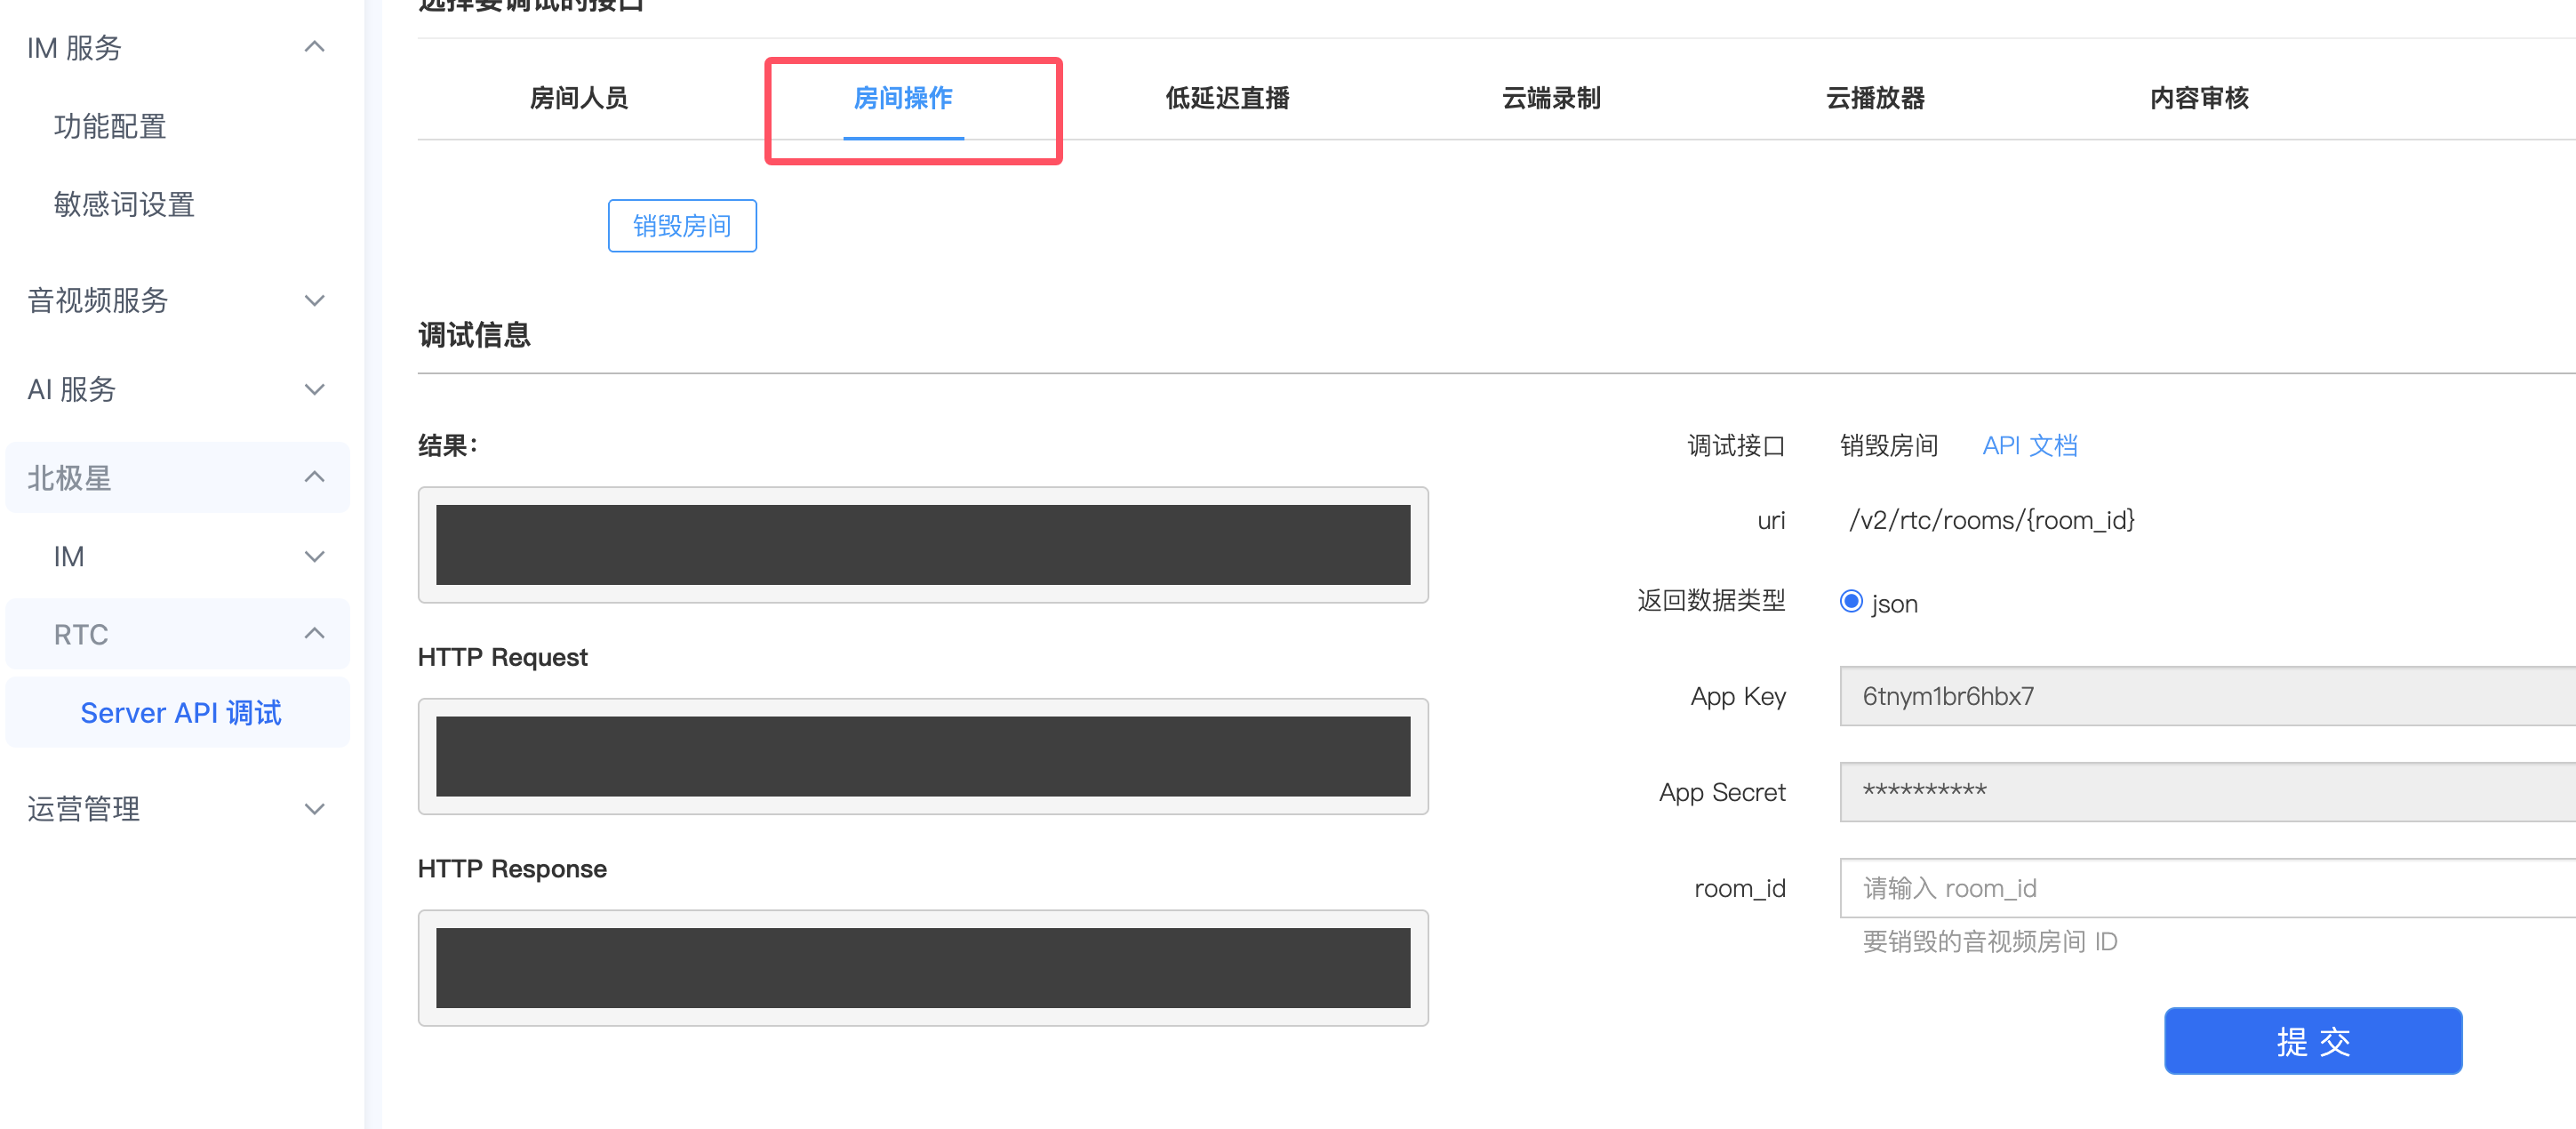Expand the IM submenu chevron under 北极星
This screenshot has height=1129, width=2576.
click(x=314, y=556)
